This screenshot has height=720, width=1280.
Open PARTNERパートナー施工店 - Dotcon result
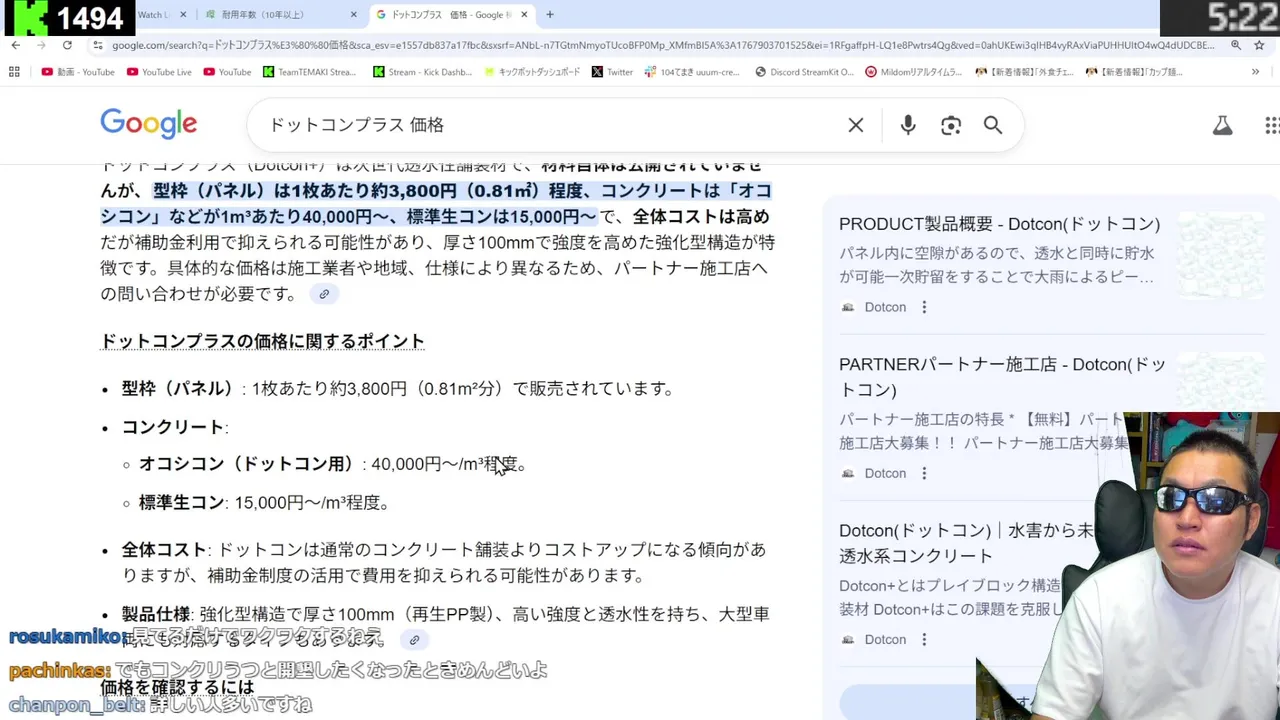click(1002, 377)
